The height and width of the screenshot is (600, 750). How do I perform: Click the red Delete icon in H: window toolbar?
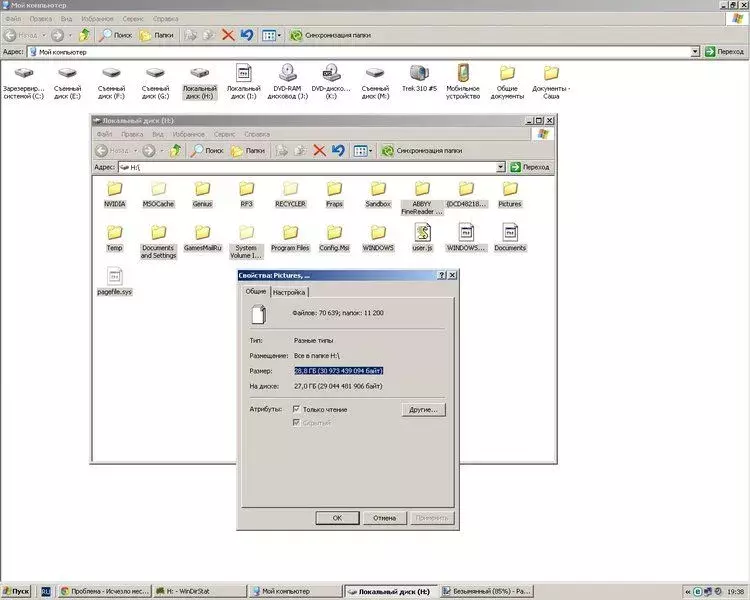pos(320,151)
